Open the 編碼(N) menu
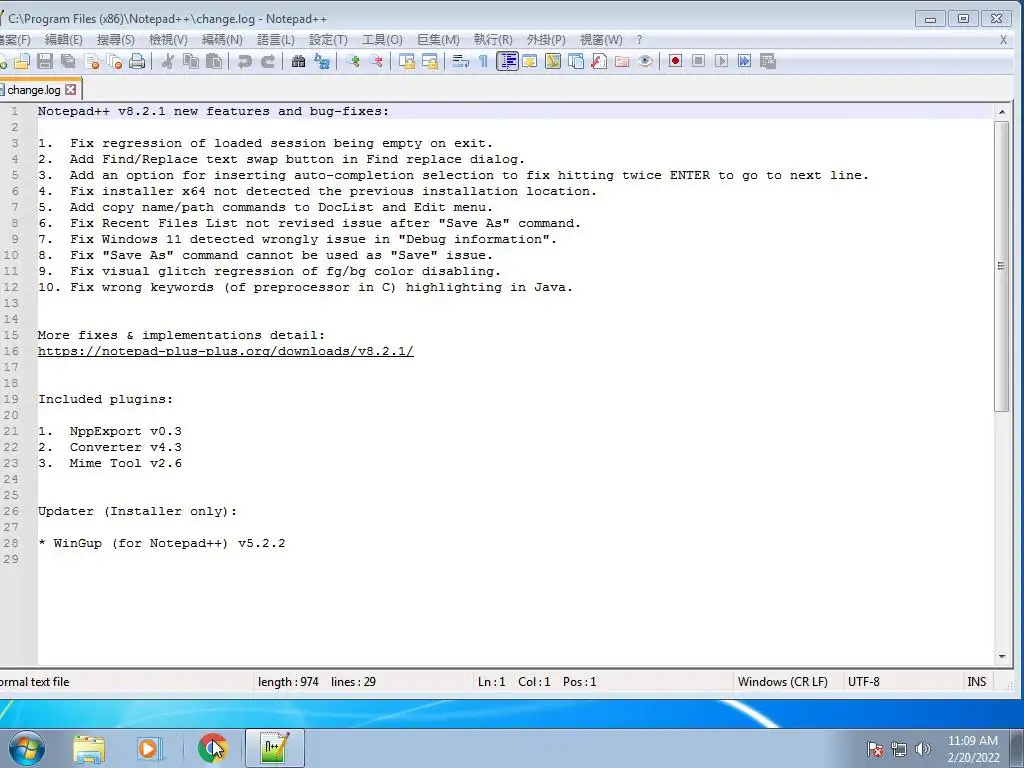This screenshot has height=768, width=1024. tap(222, 40)
